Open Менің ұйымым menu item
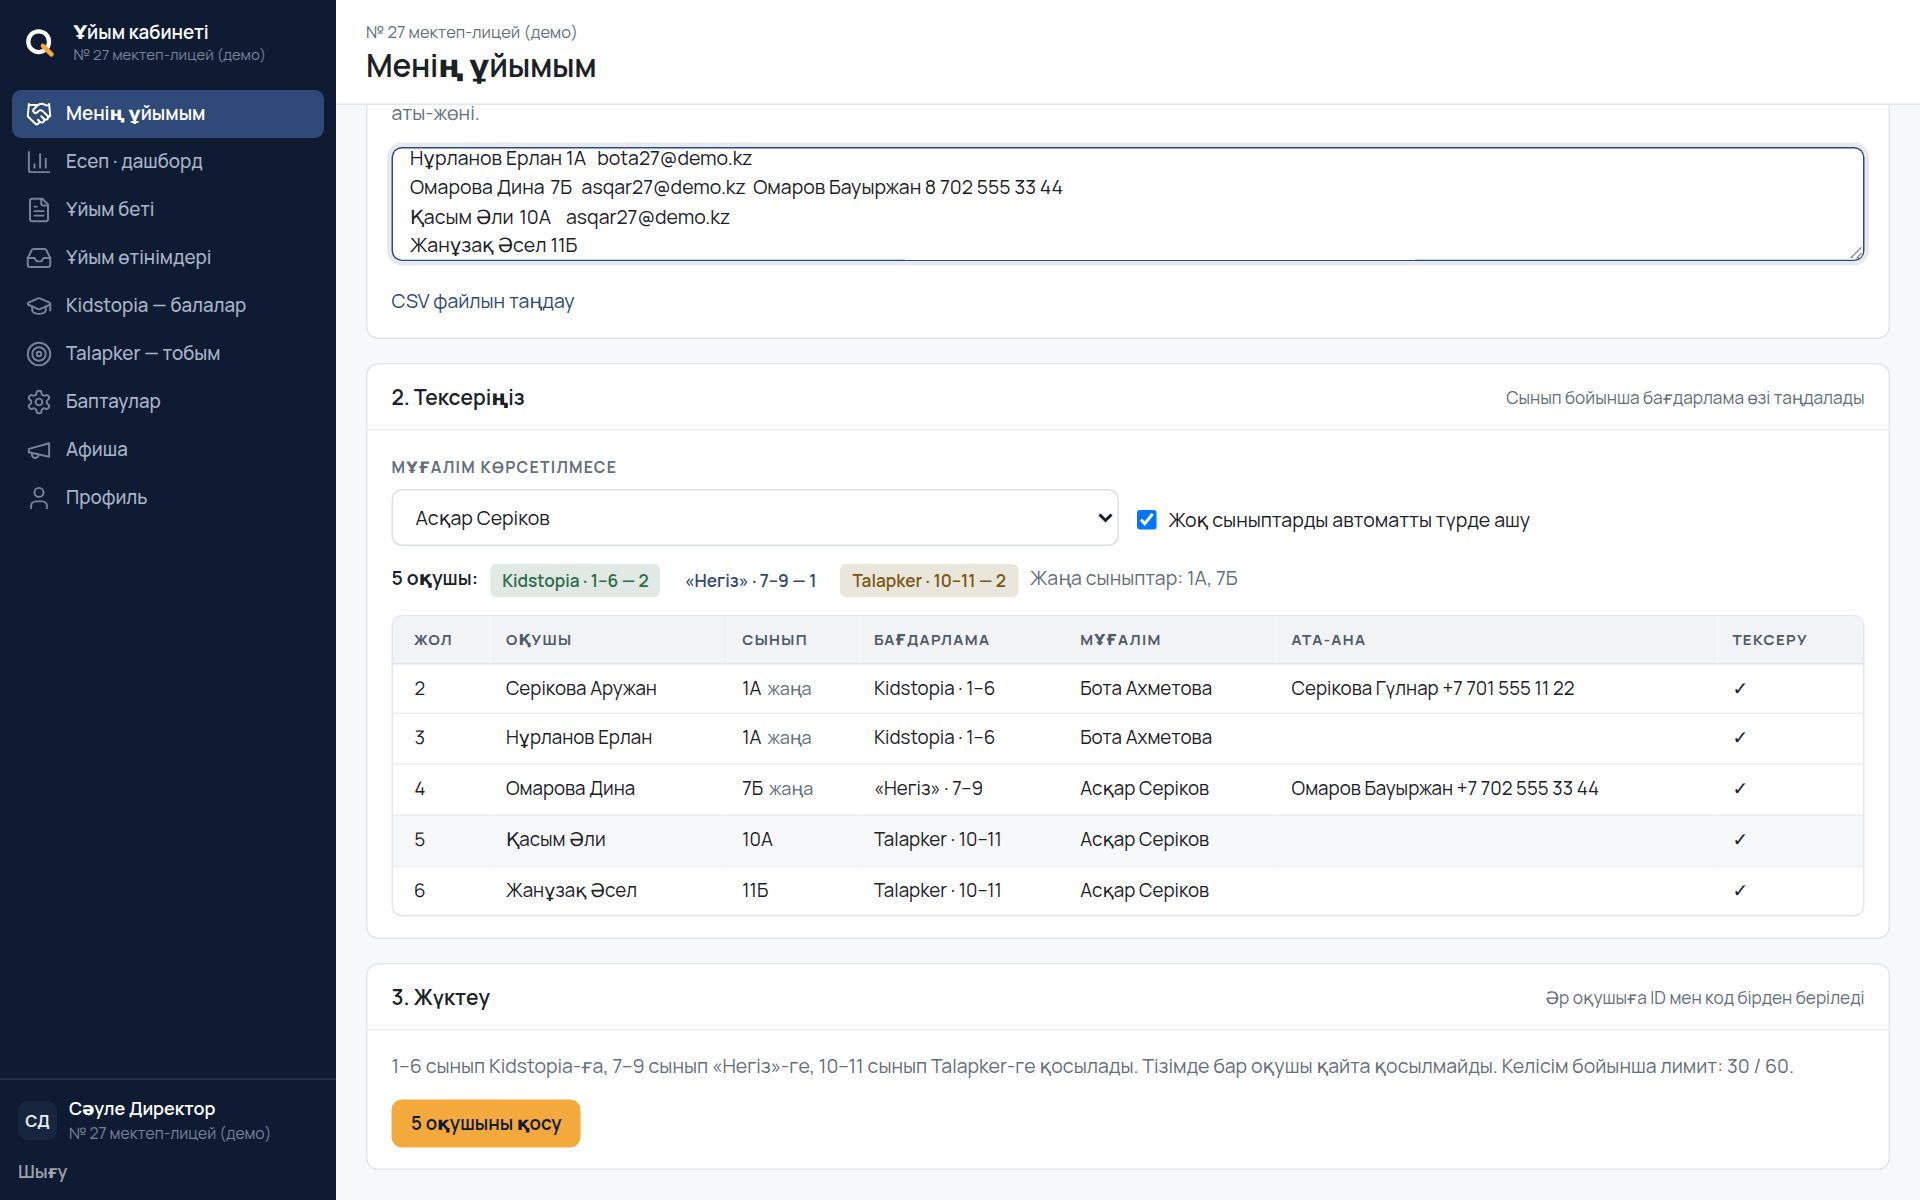This screenshot has width=1920, height=1200. pos(168,114)
